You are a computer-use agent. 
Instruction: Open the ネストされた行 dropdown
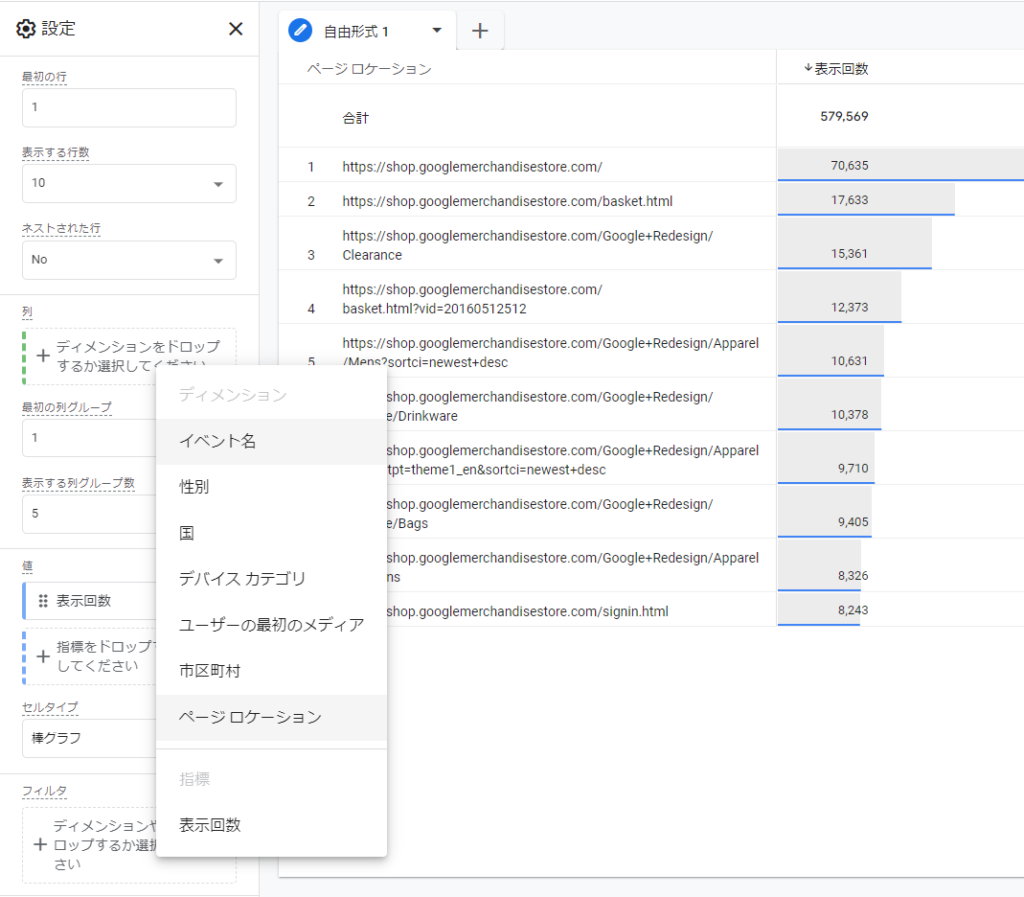pos(129,260)
